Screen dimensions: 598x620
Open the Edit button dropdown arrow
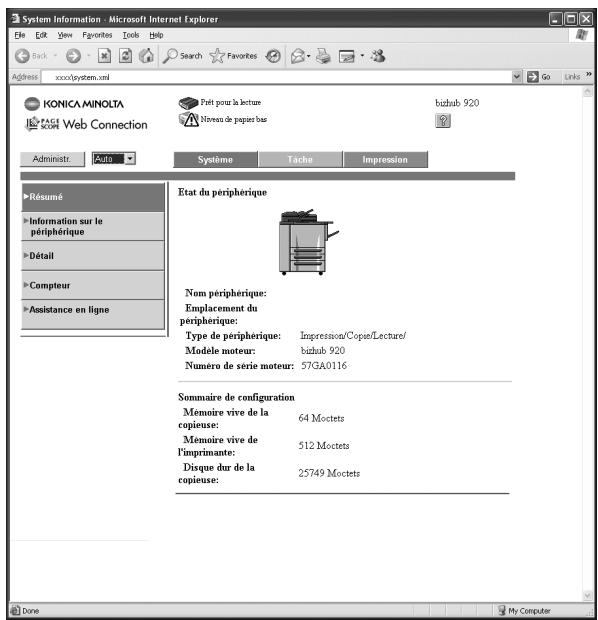362,56
